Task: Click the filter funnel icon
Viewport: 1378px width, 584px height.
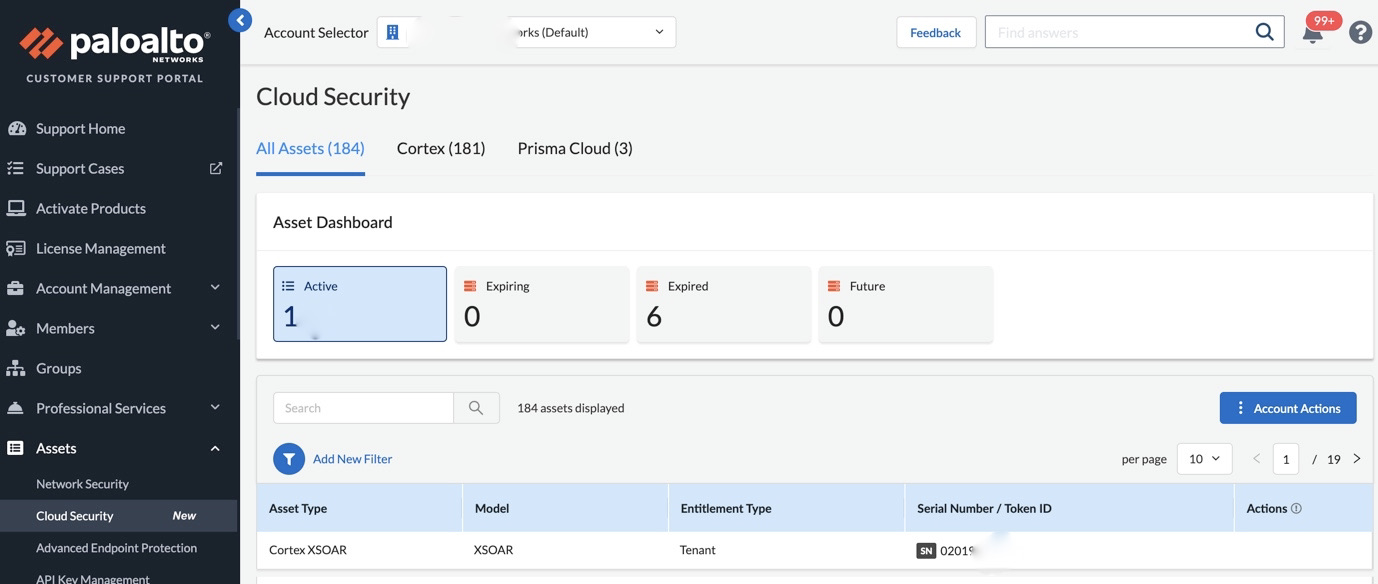Action: click(289, 459)
